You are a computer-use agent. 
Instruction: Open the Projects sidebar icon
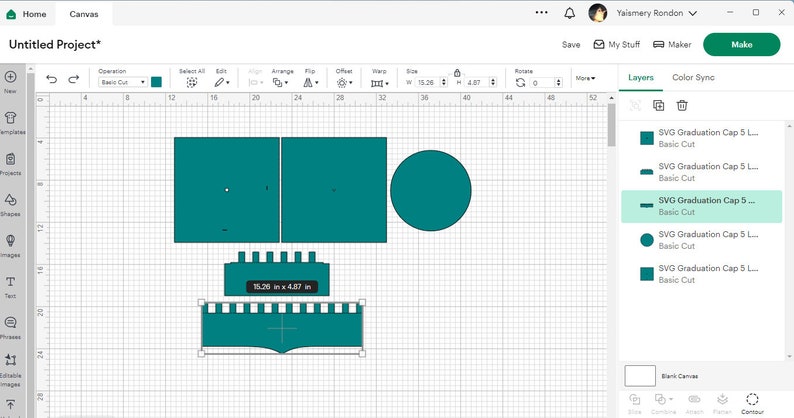[x=10, y=159]
